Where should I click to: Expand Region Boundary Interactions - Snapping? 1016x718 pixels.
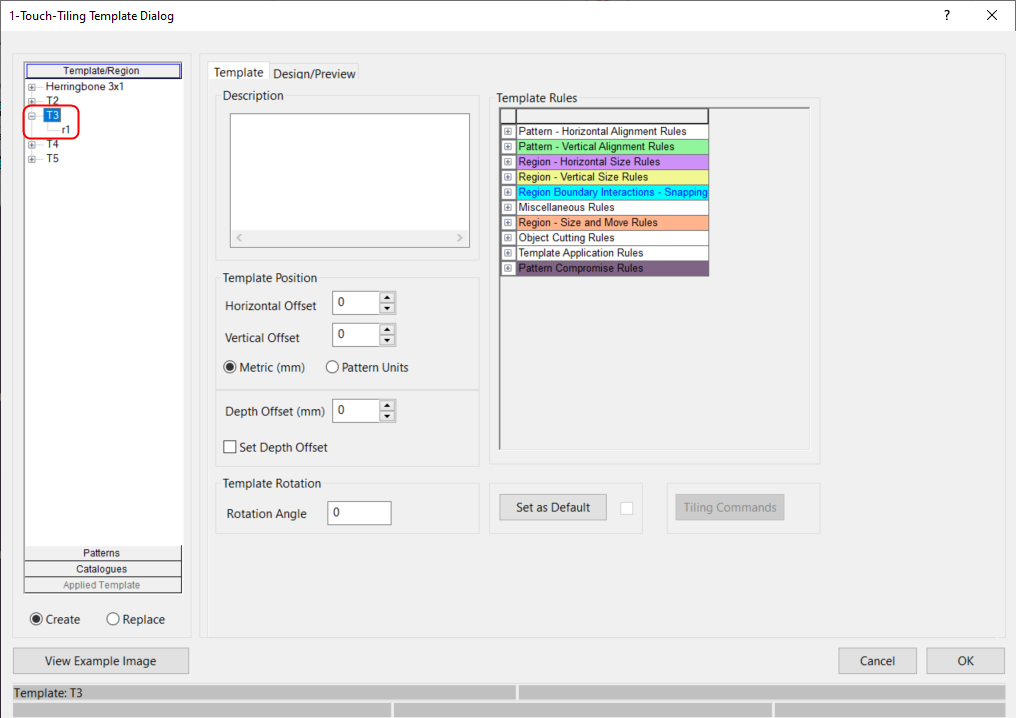click(x=508, y=192)
